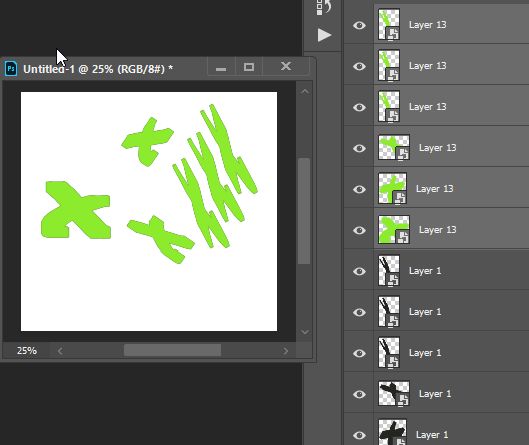The width and height of the screenshot is (529, 445).
Task: Hide the topmost Layer 13
Action: 359,25
